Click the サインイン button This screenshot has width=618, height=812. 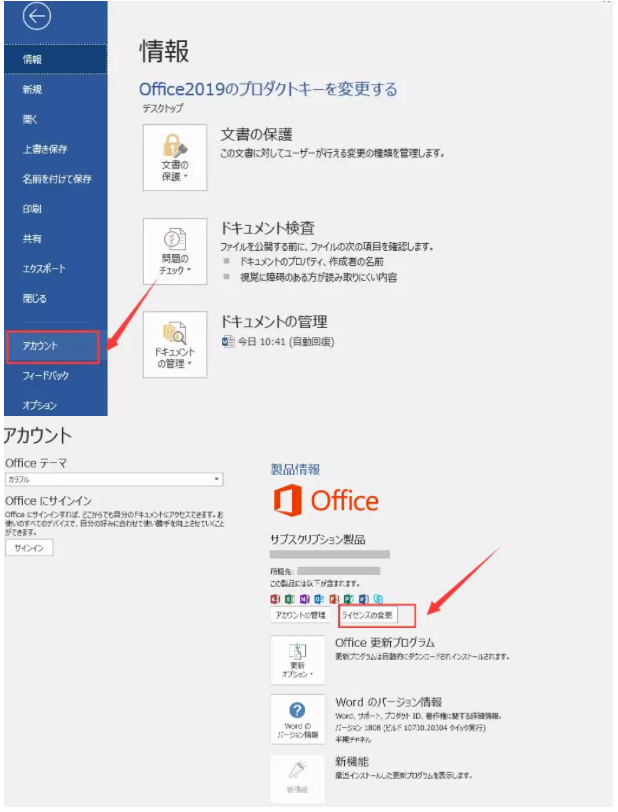[x=29, y=548]
